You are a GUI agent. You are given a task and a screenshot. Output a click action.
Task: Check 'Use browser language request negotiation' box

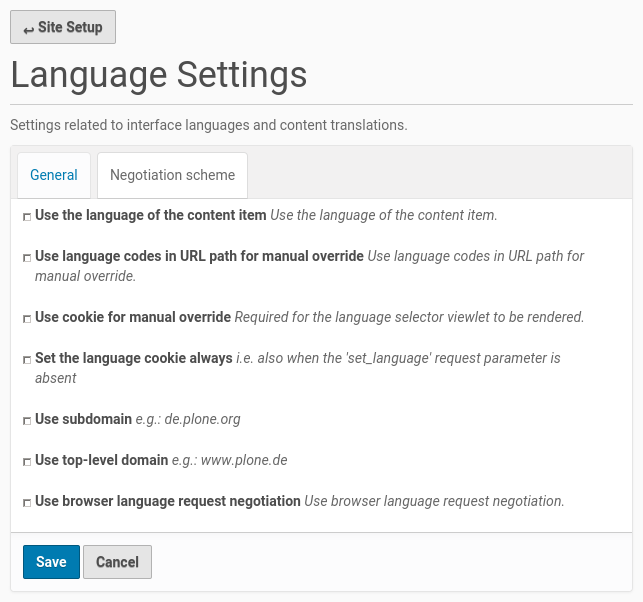[27, 502]
